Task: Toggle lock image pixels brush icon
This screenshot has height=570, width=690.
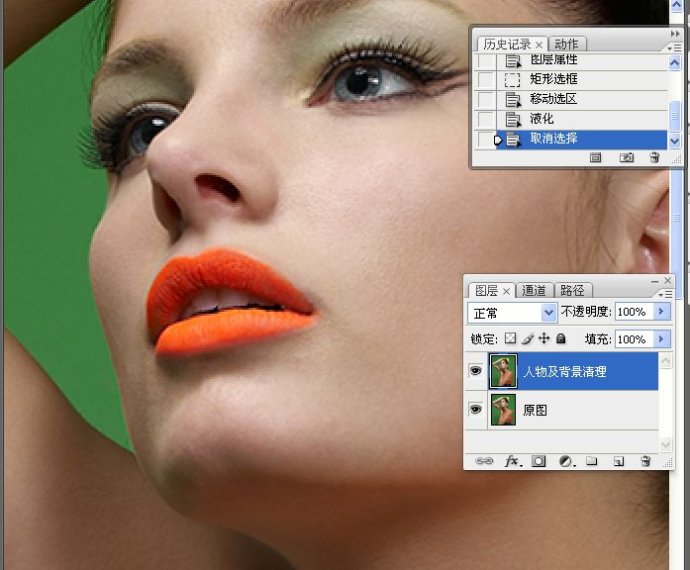Action: pyautogui.click(x=528, y=338)
